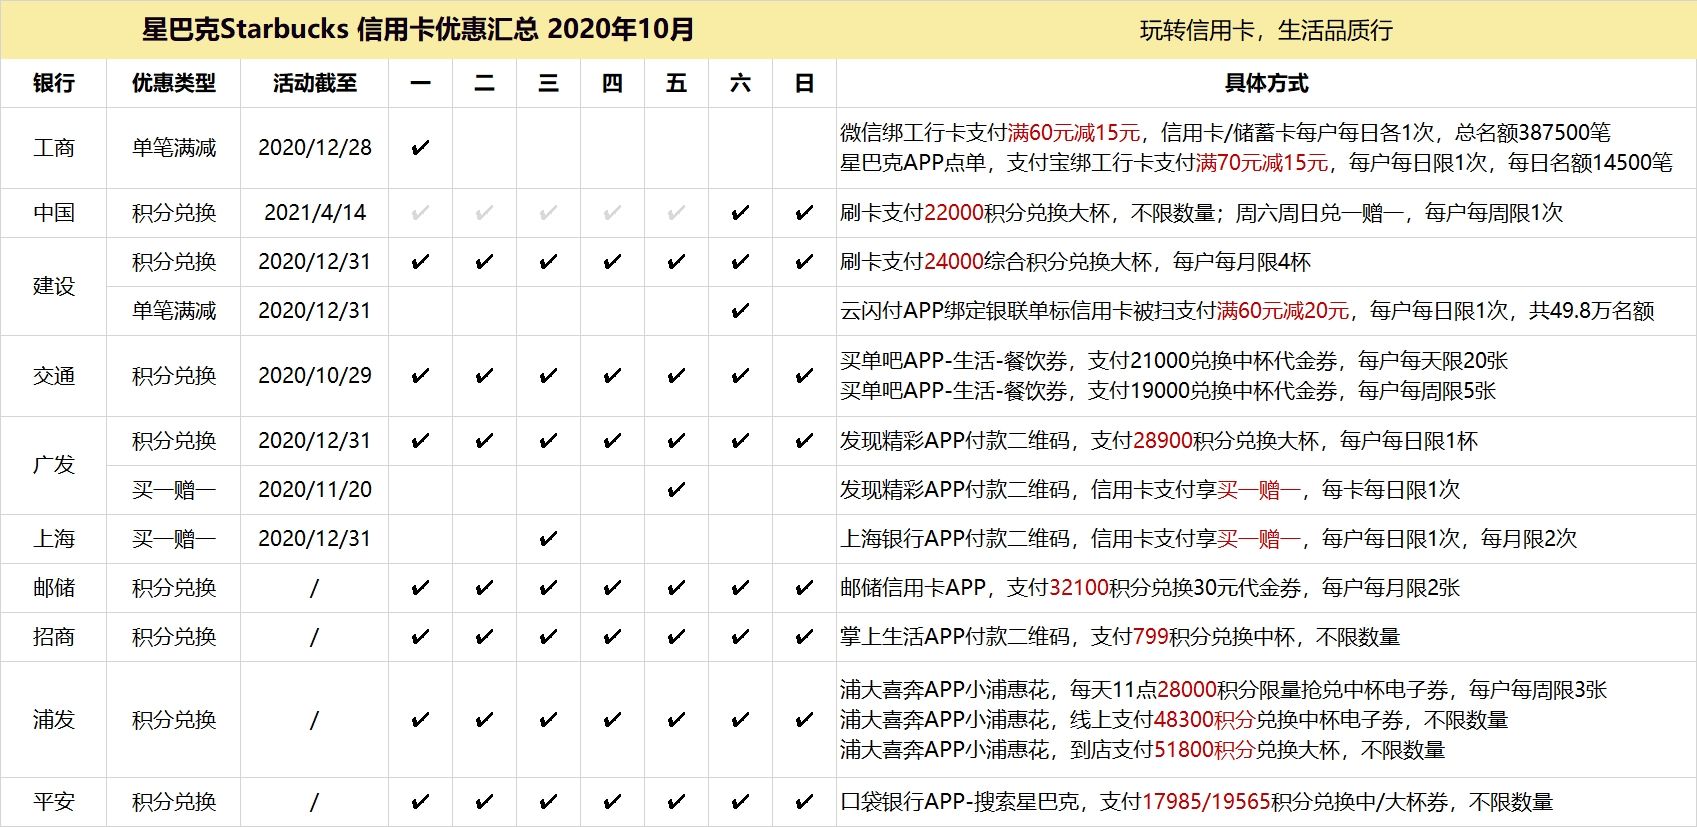Click the description 支付28900积分兑换大杯
Screen dimensions: 1697x827
pos(1159,441)
